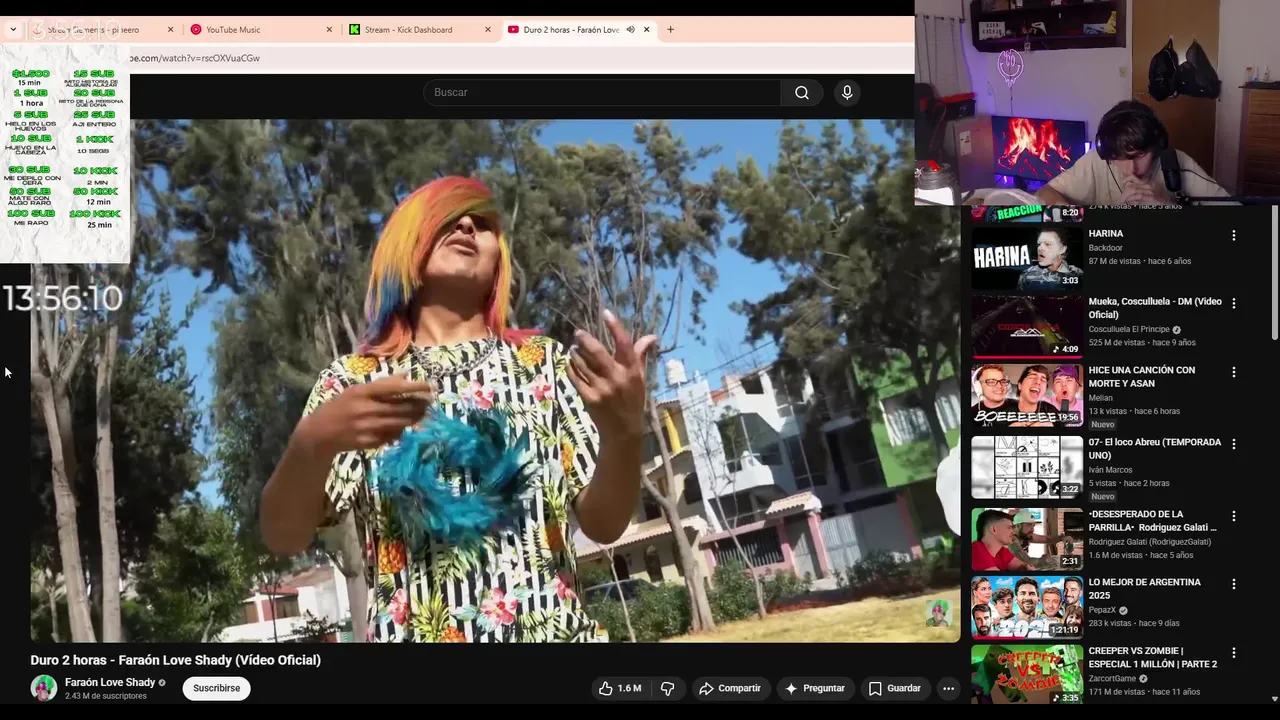
Task: Open a new browser tab with plus
Action: [x=670, y=30]
